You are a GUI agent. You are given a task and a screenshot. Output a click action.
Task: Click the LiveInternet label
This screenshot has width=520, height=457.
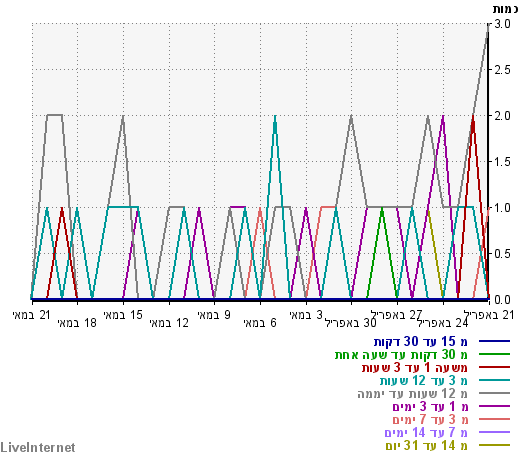(38, 447)
